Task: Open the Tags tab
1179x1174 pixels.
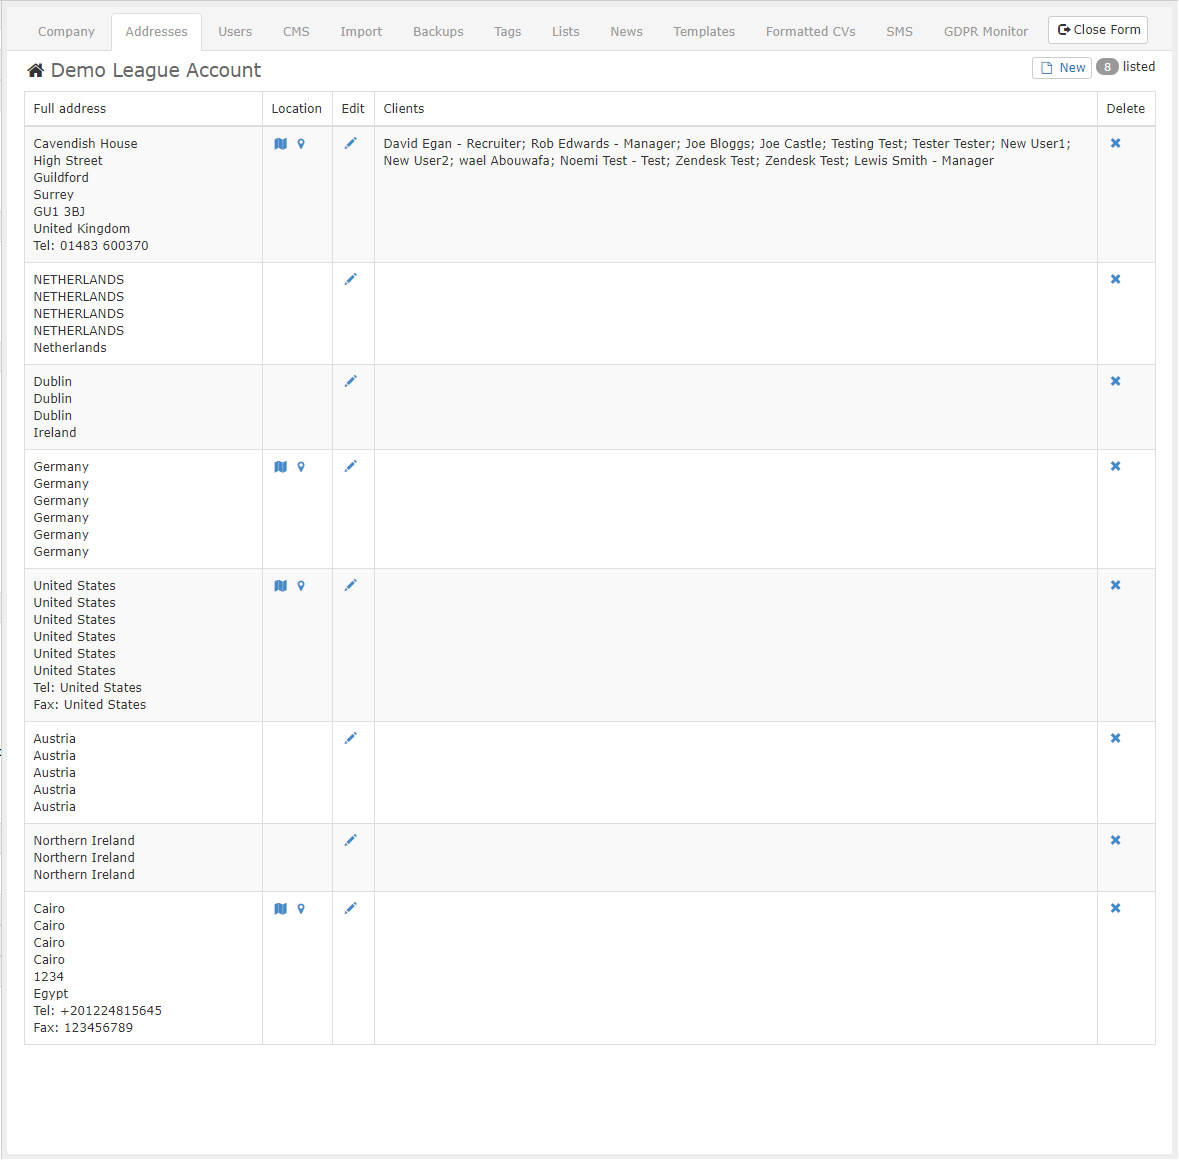Action: click(508, 32)
